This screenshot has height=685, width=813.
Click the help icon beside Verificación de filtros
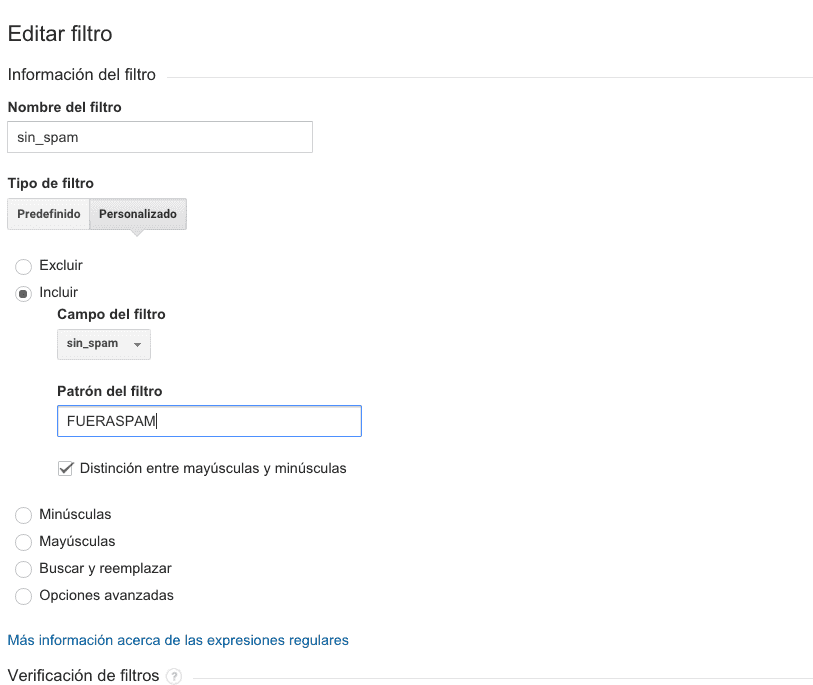pyautogui.click(x=174, y=677)
